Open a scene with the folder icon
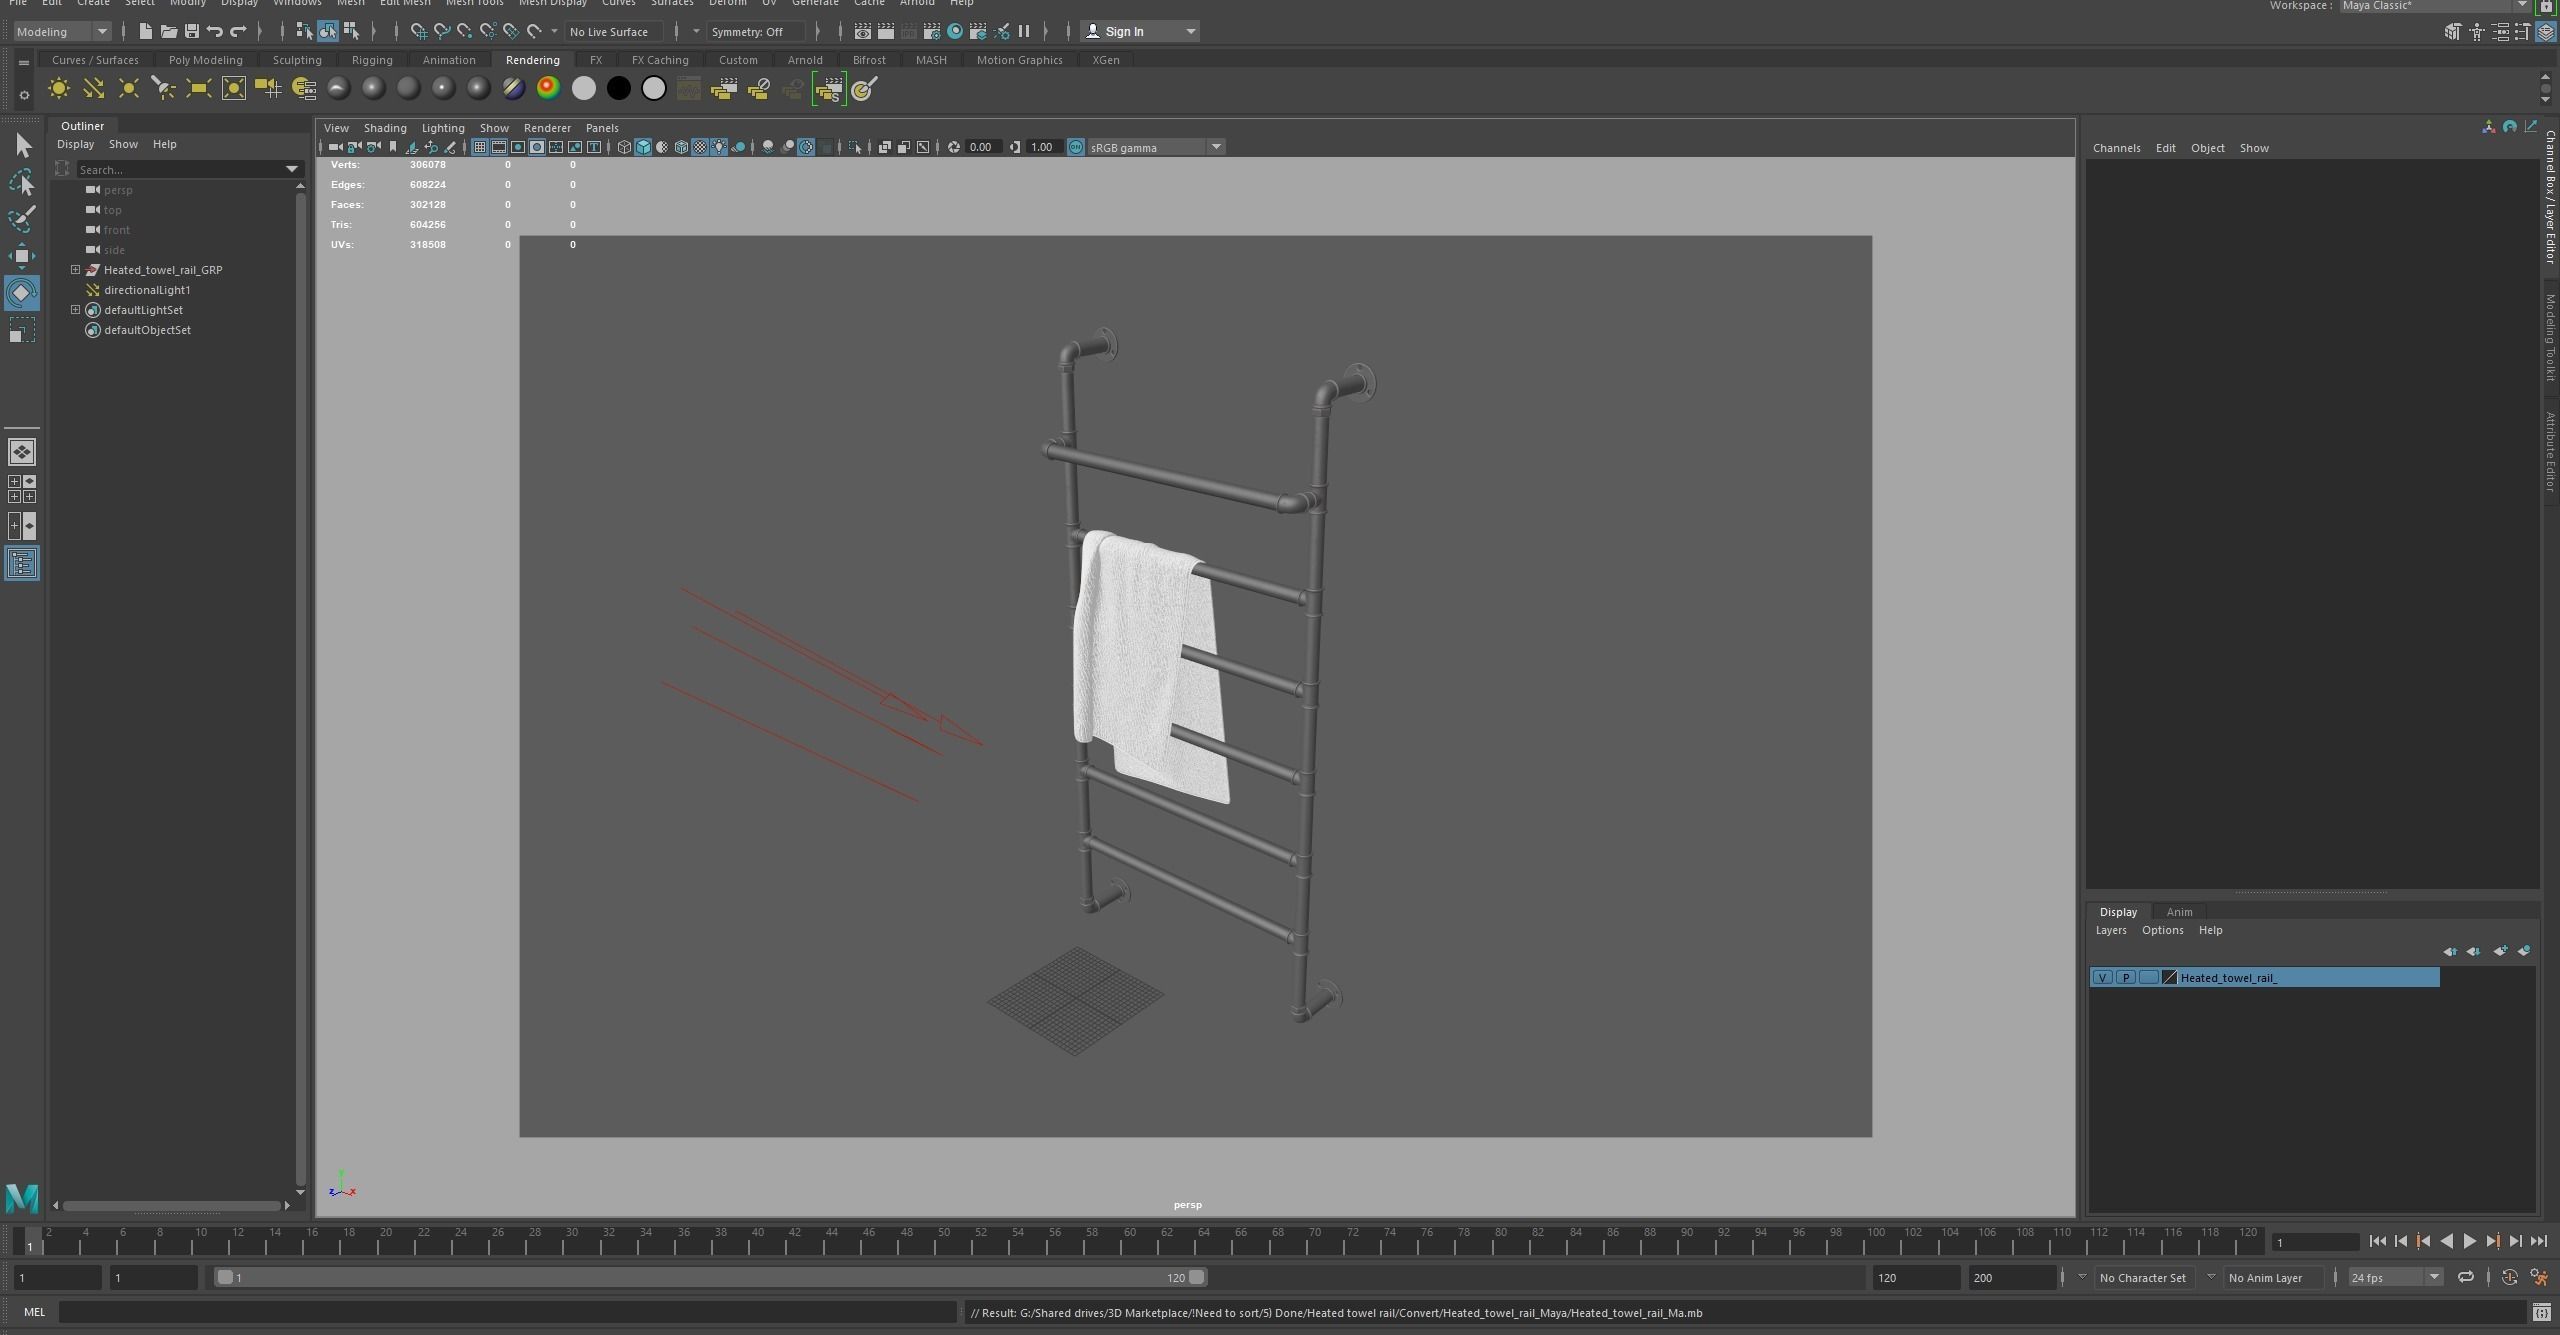This screenshot has width=2560, height=1335. pos(168,31)
